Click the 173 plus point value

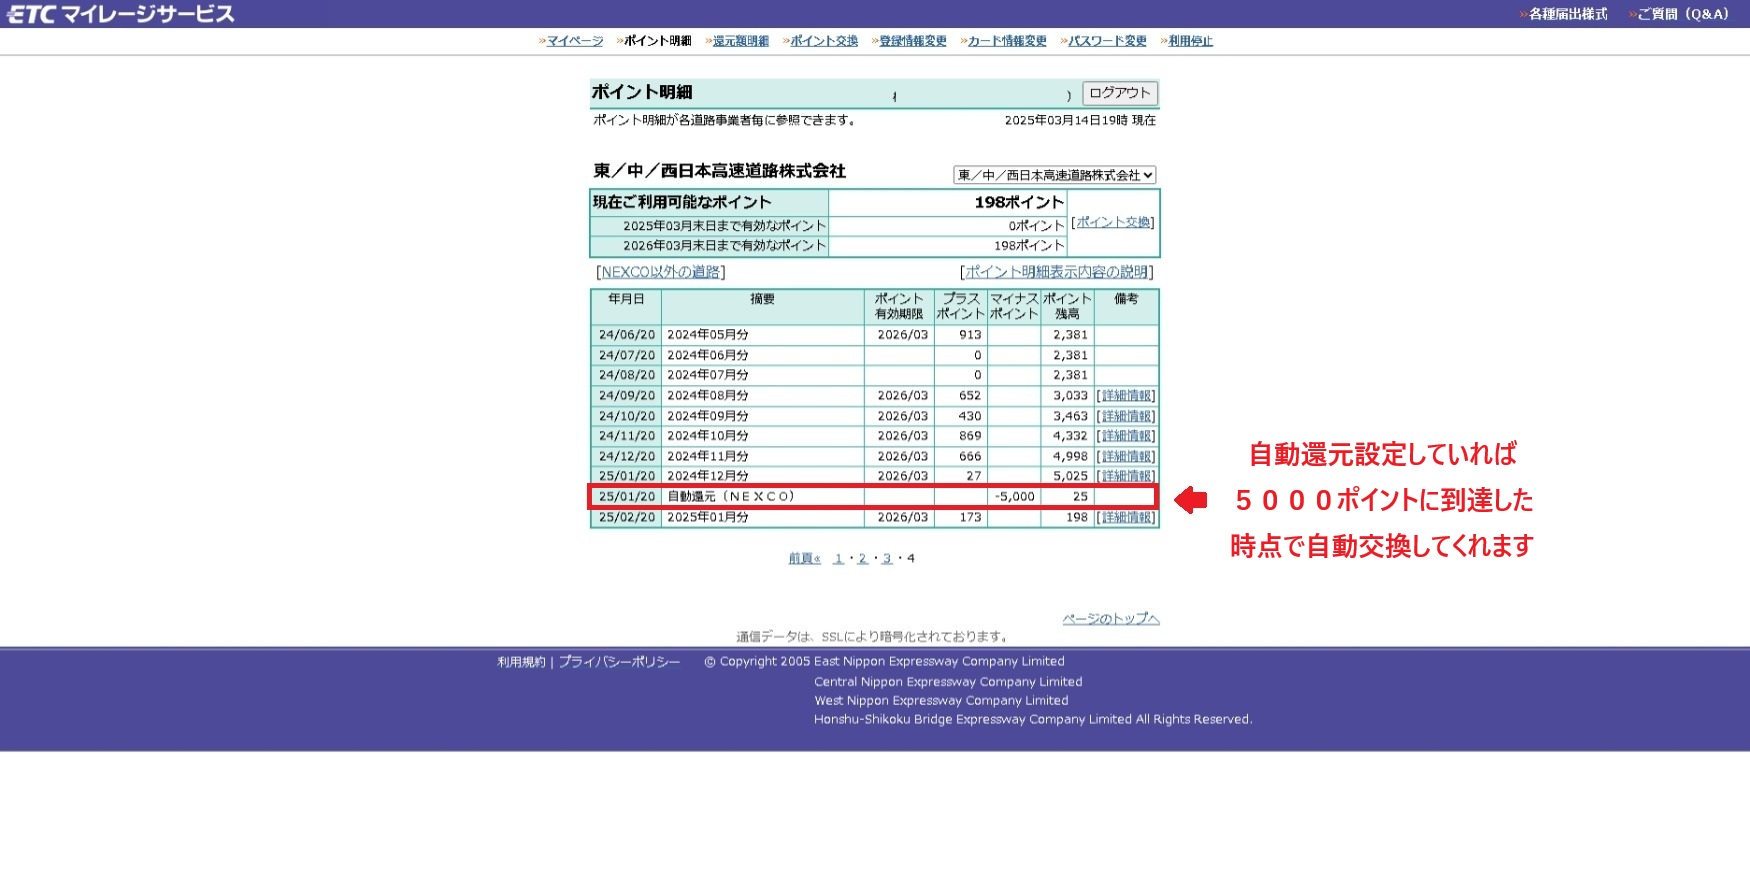(x=970, y=517)
